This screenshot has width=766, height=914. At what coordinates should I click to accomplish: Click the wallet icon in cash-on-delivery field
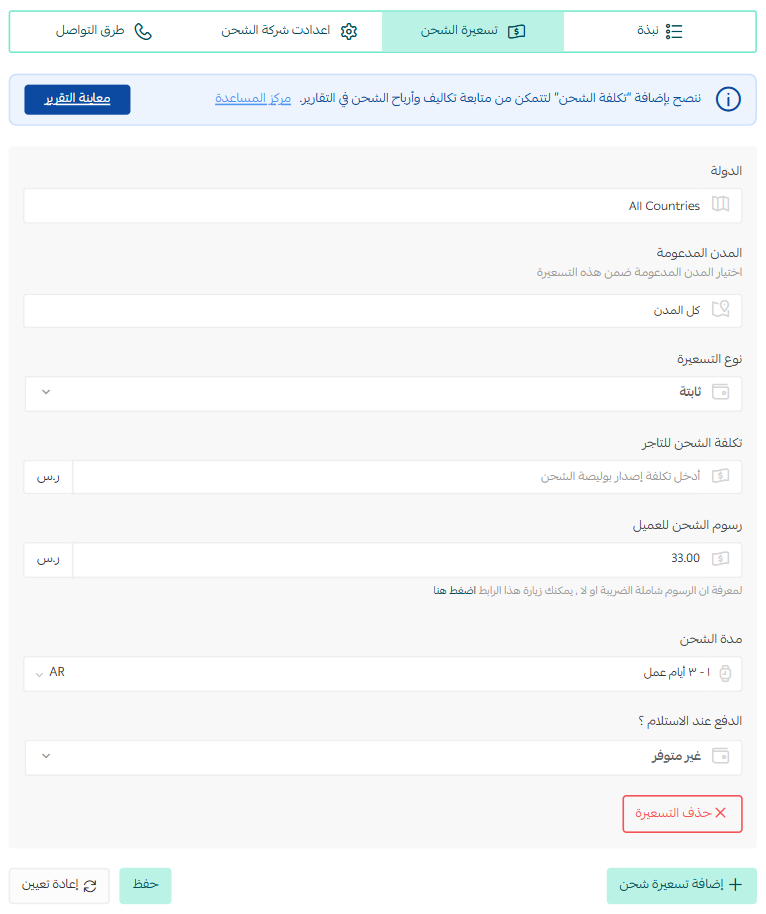721,756
